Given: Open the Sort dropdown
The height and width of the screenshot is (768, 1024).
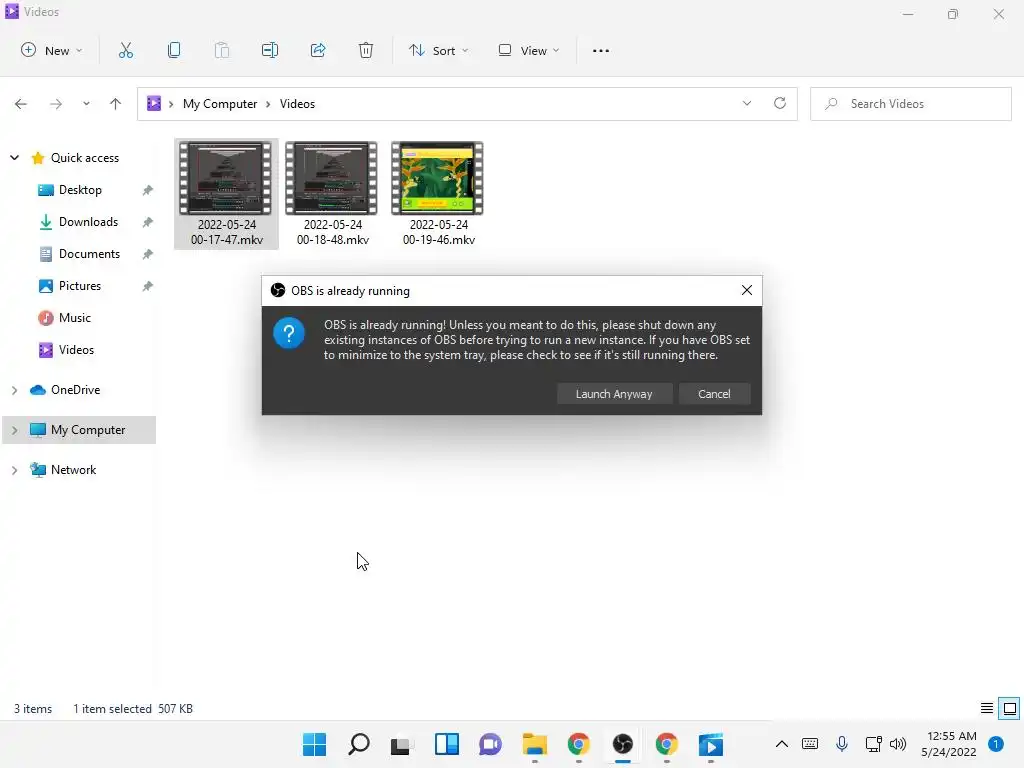Looking at the screenshot, I should pos(438,50).
